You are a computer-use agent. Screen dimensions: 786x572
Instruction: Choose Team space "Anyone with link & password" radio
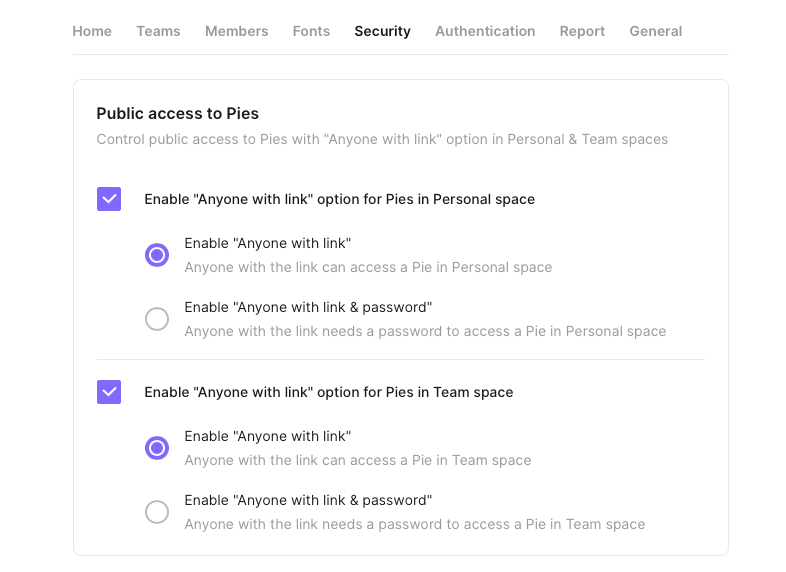tap(157, 512)
